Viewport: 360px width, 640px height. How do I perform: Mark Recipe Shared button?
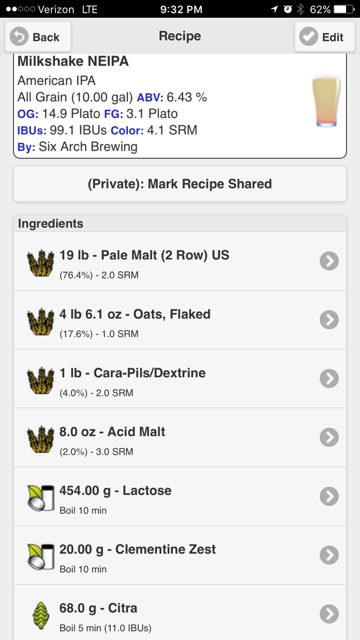[180, 184]
